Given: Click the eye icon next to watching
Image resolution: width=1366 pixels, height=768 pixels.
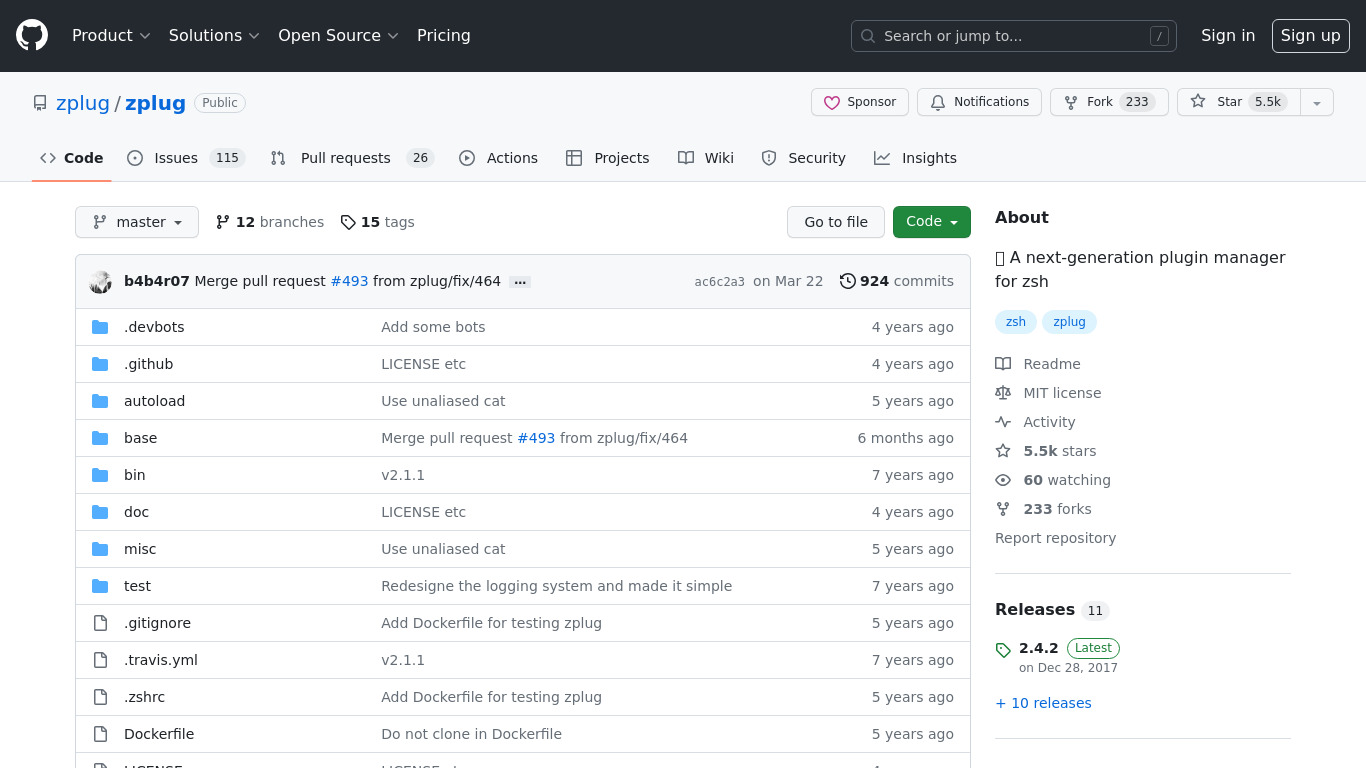Looking at the screenshot, I should pyautogui.click(x=1003, y=480).
